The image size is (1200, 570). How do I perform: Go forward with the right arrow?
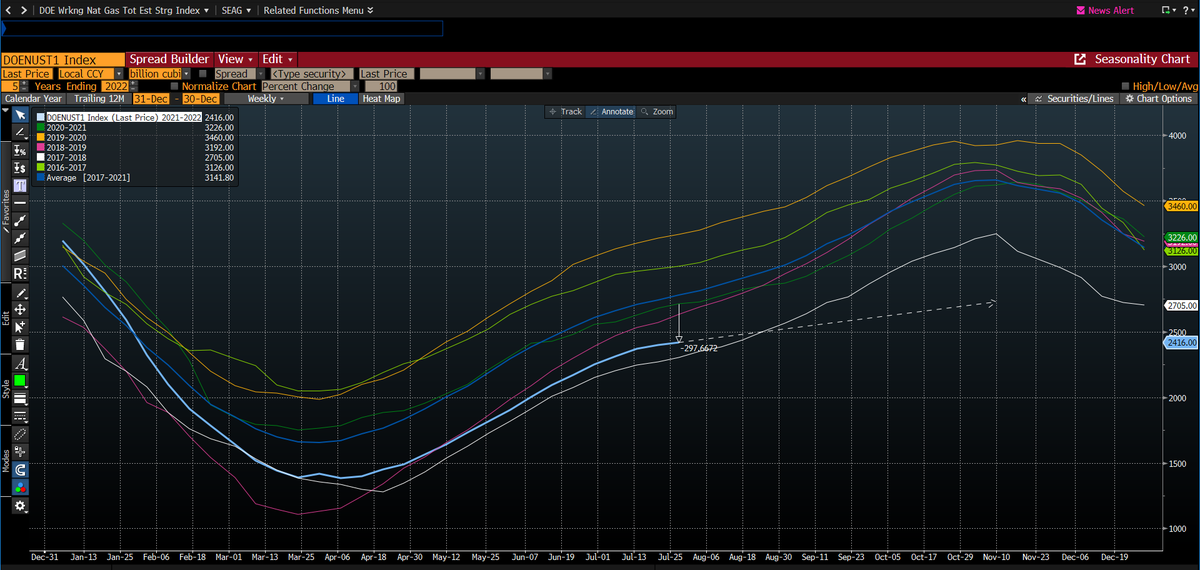coord(24,10)
